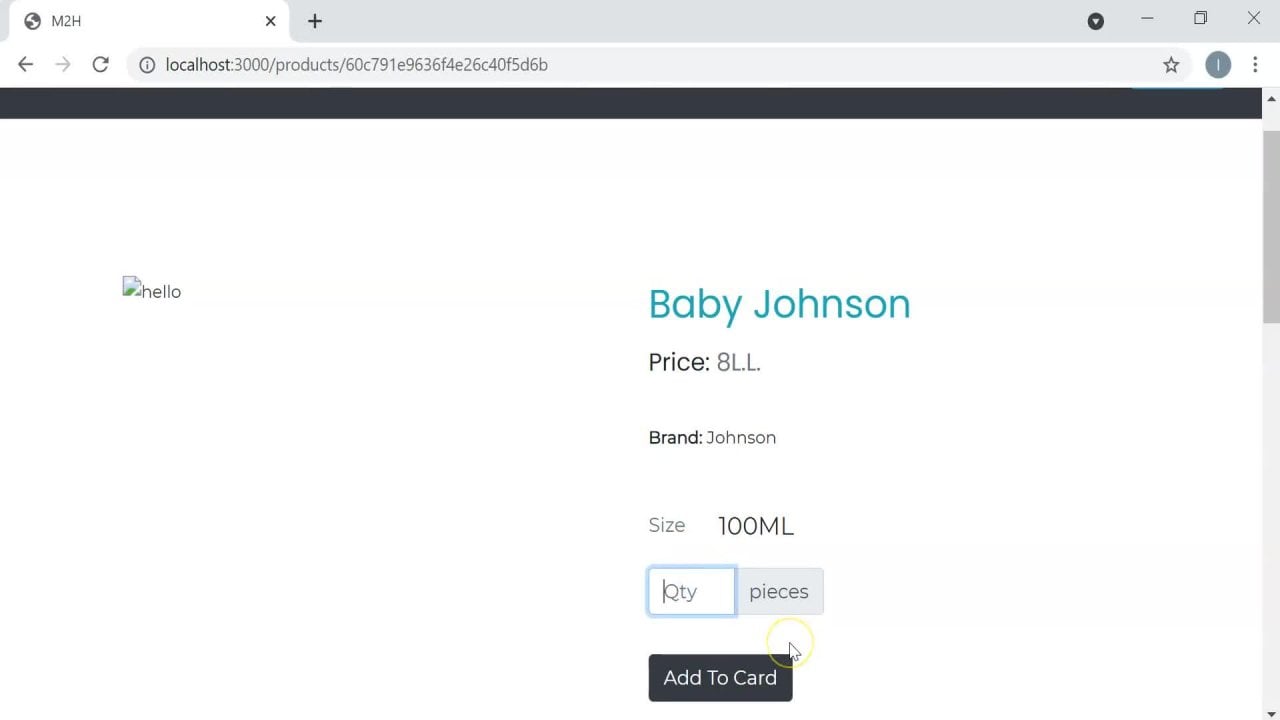Click the browser forward arrow

click(x=63, y=65)
